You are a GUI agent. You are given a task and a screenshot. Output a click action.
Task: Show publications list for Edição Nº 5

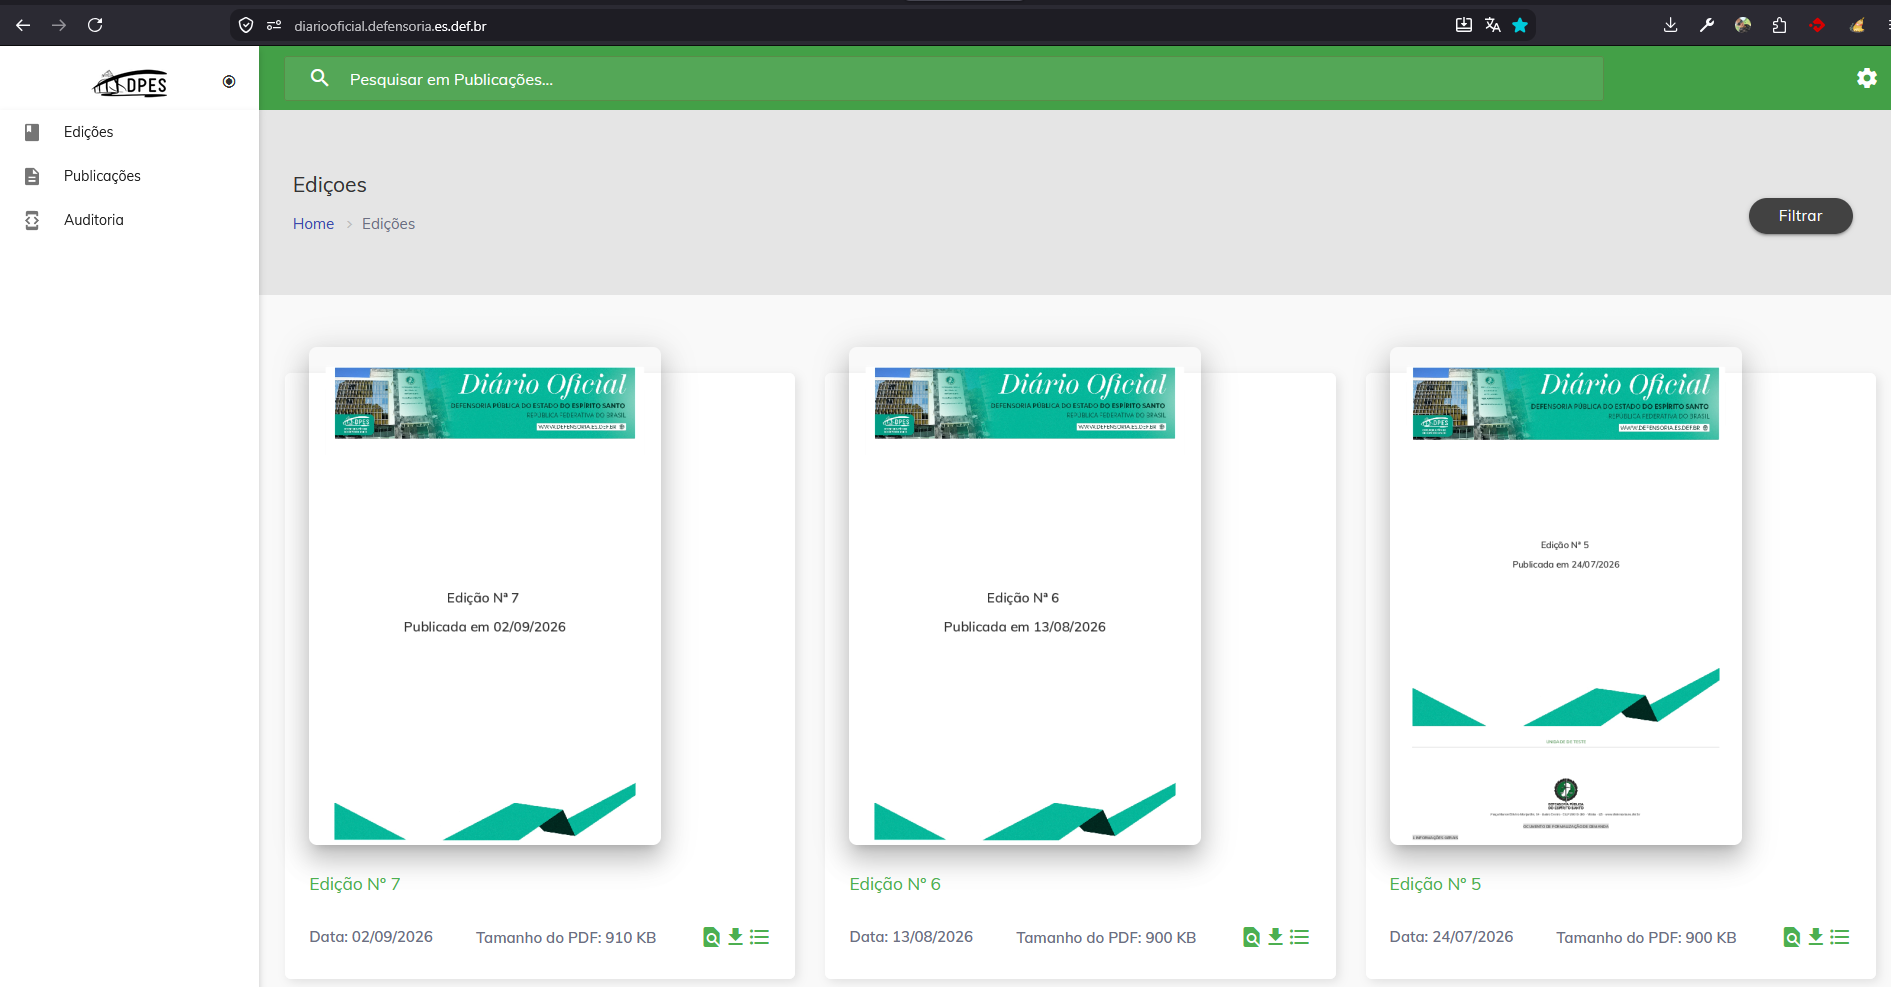(x=1840, y=937)
